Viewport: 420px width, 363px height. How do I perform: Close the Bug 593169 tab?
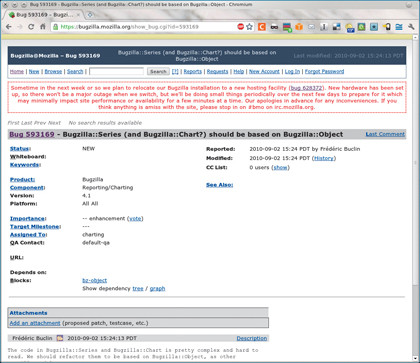(x=79, y=15)
